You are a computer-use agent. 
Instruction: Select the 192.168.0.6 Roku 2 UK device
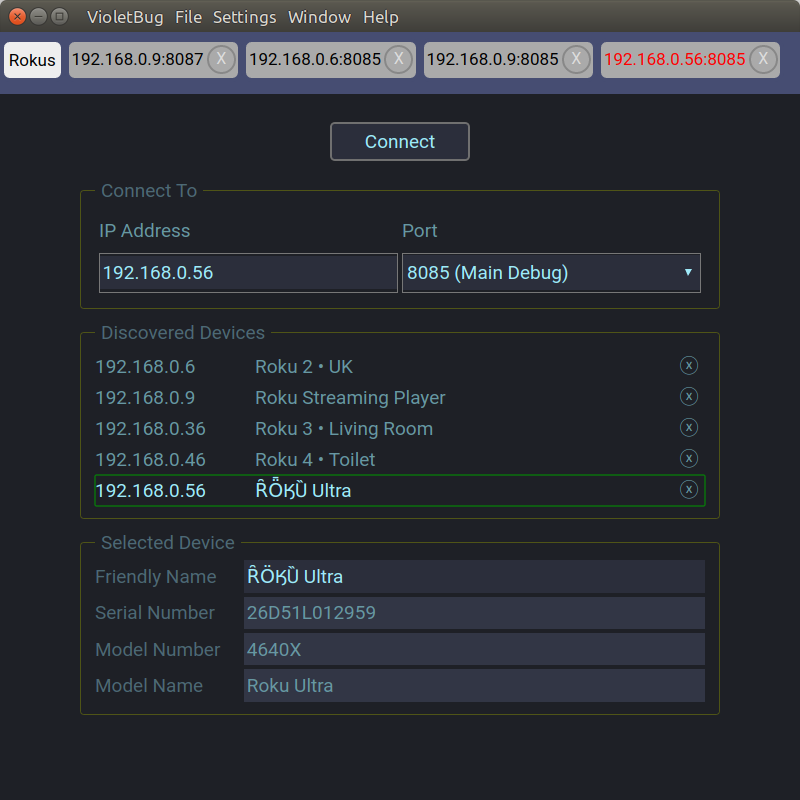399,366
